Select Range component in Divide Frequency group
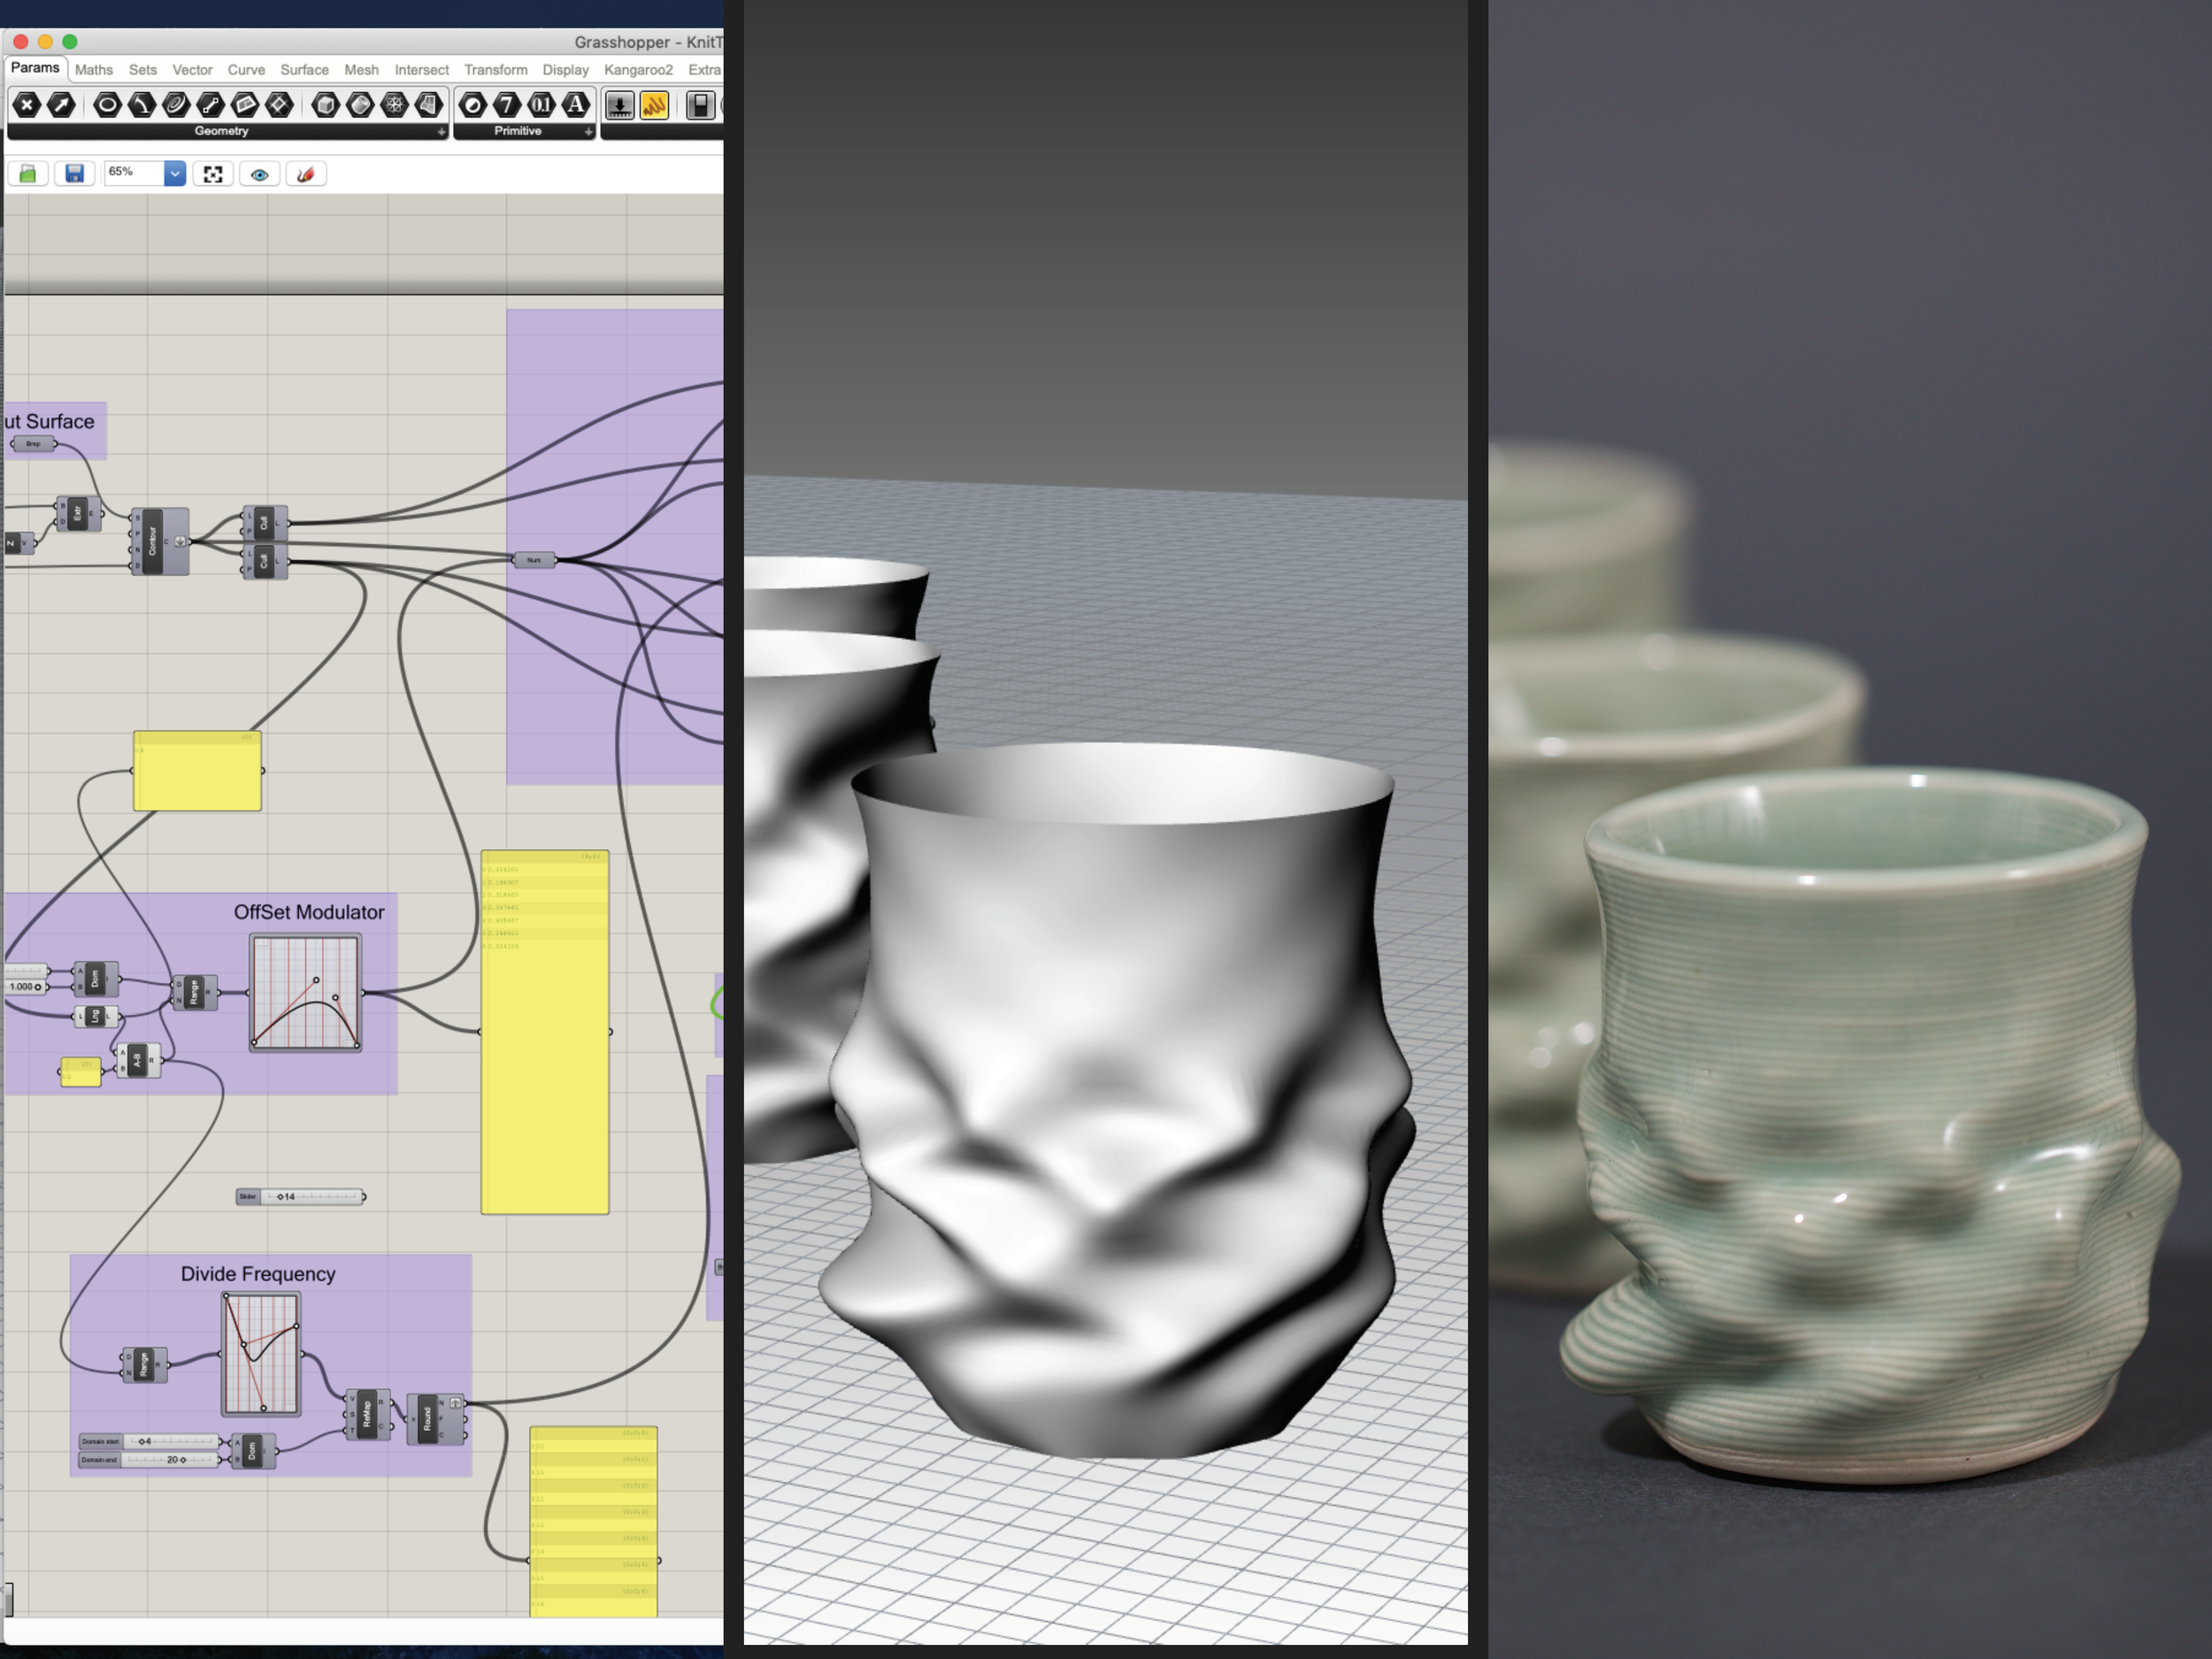The image size is (2212, 1659). click(x=144, y=1365)
